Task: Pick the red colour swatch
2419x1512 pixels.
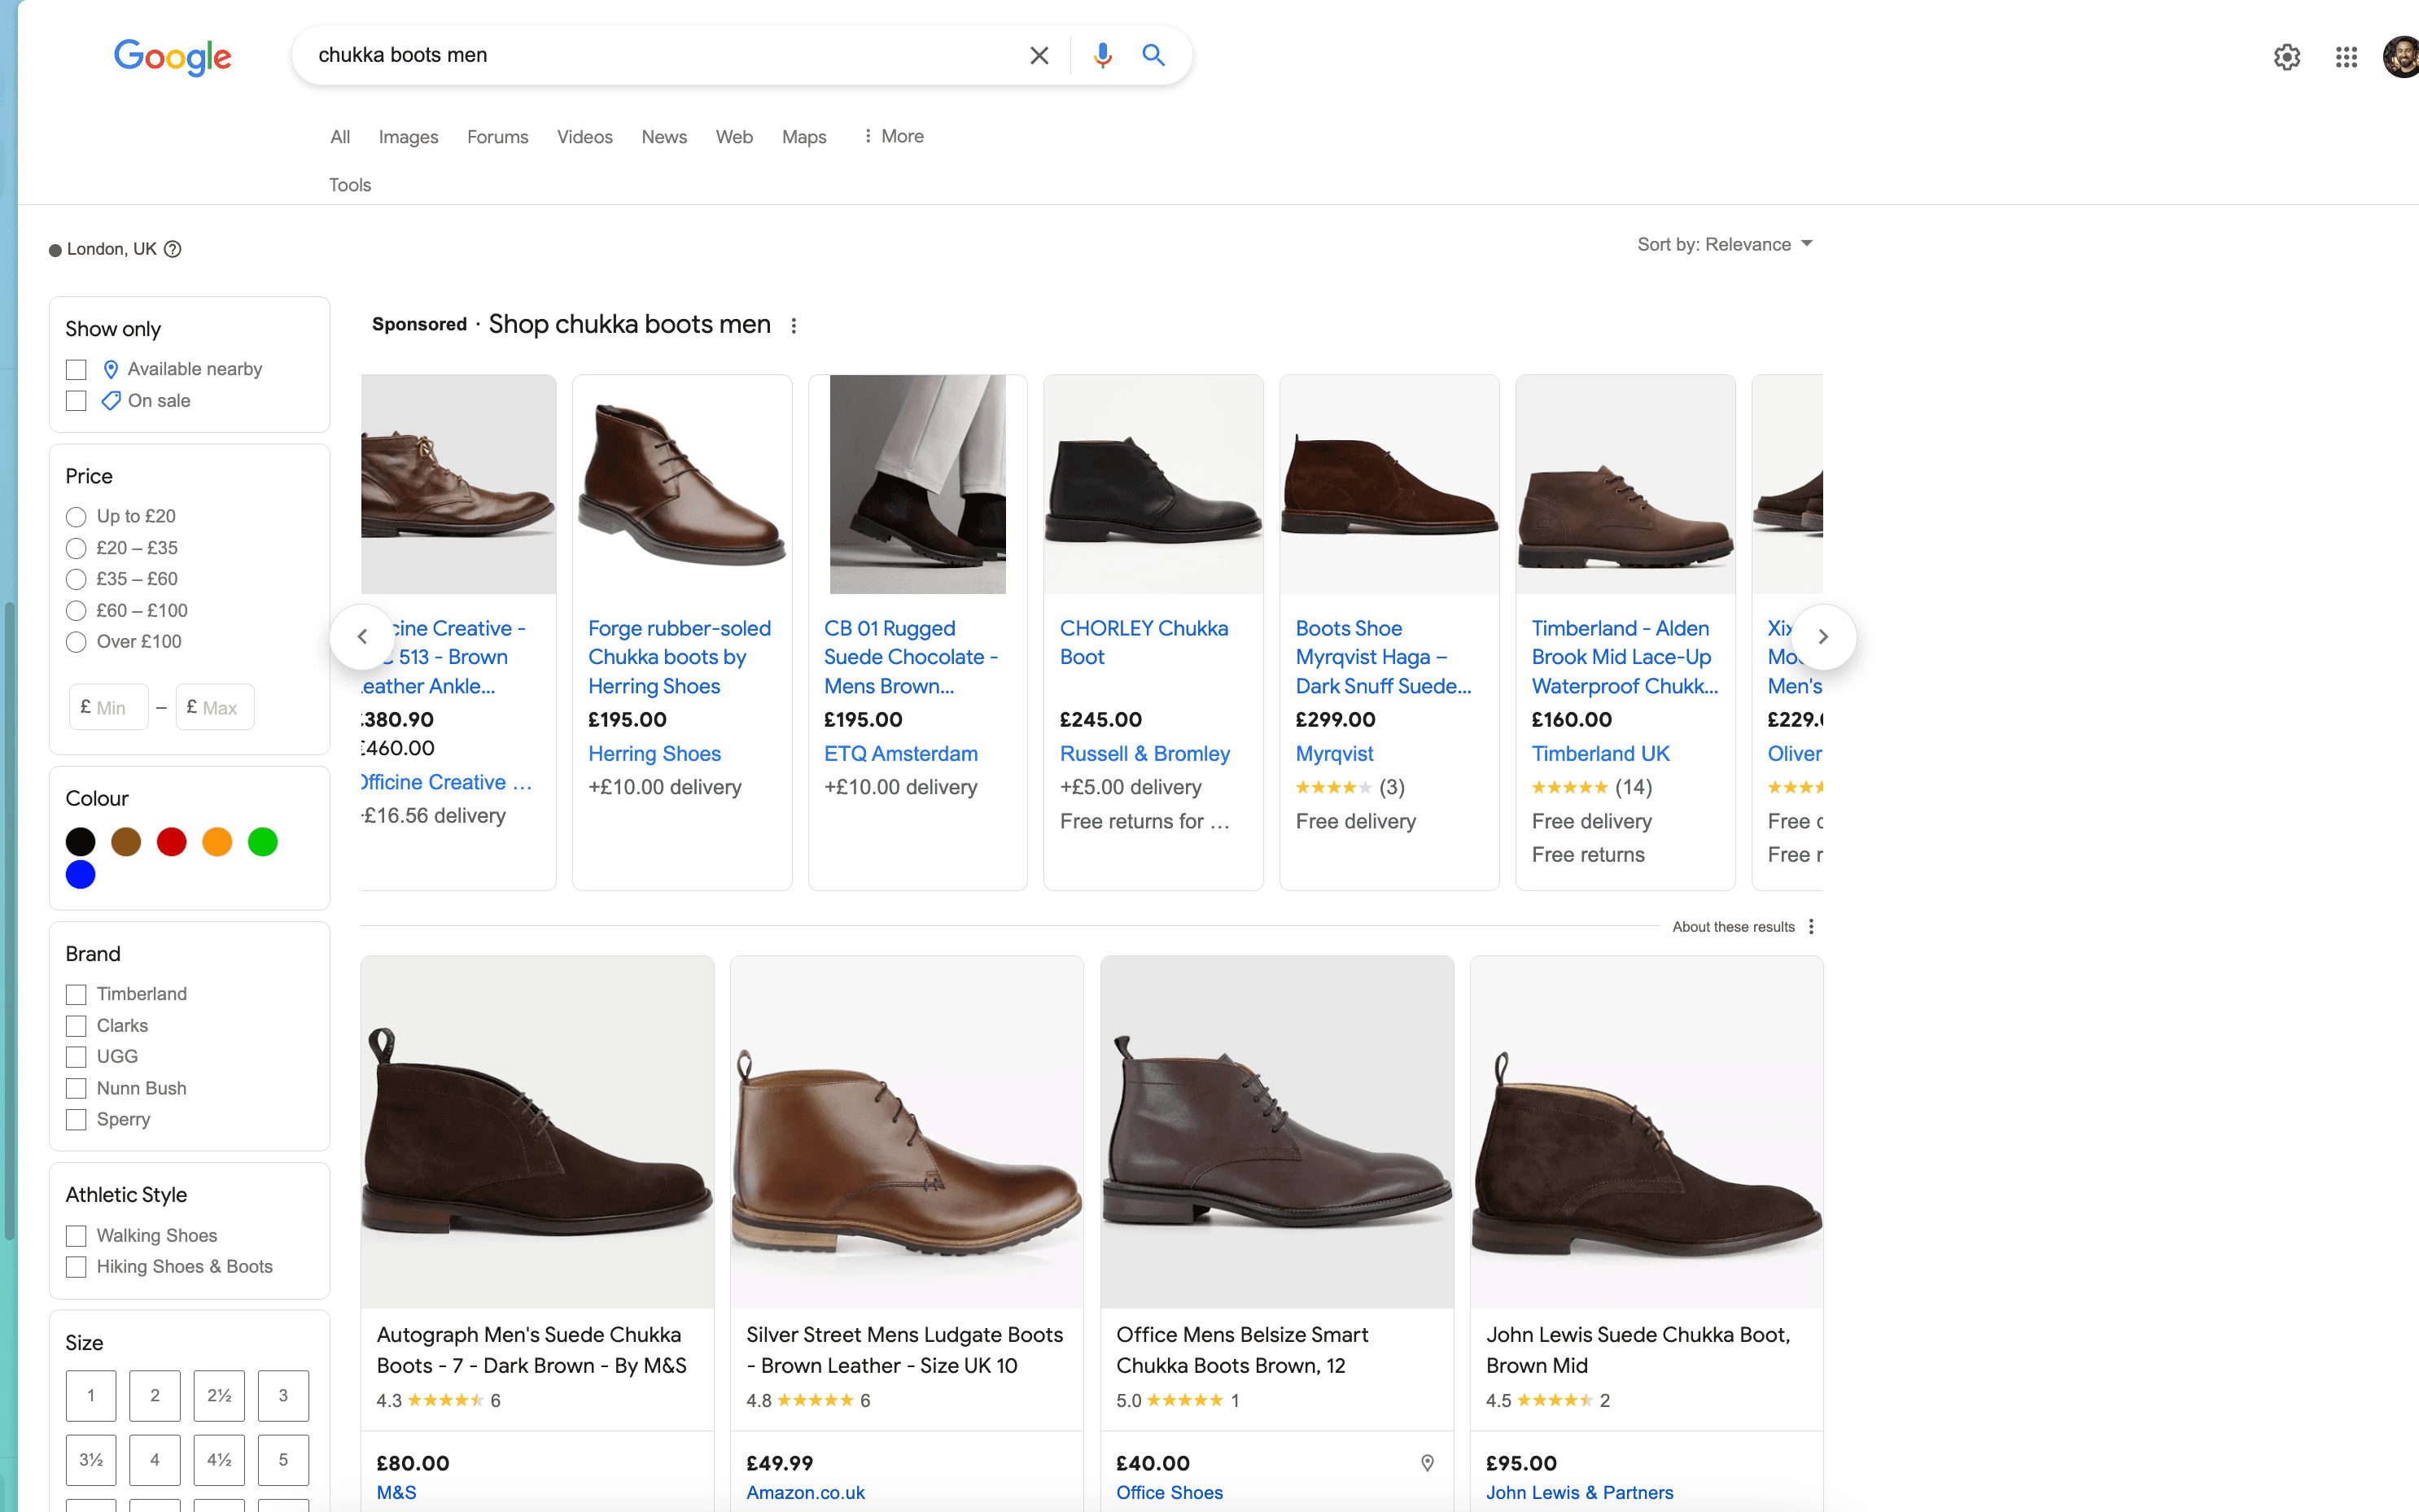Action: (x=171, y=842)
